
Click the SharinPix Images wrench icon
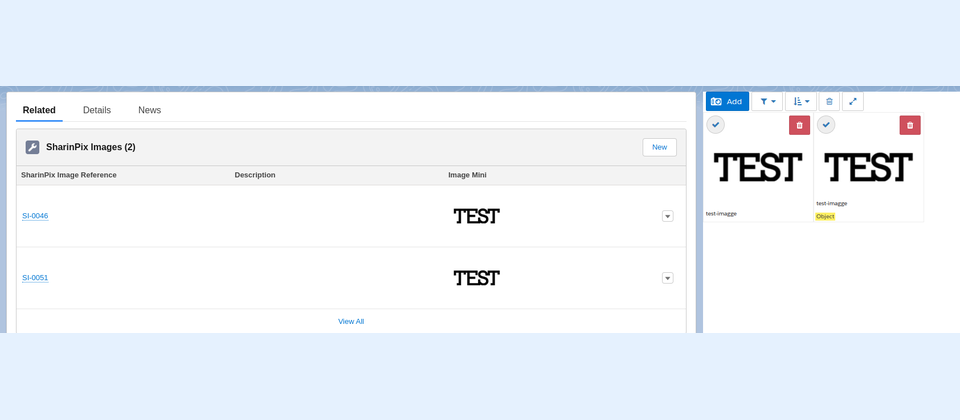coord(33,147)
